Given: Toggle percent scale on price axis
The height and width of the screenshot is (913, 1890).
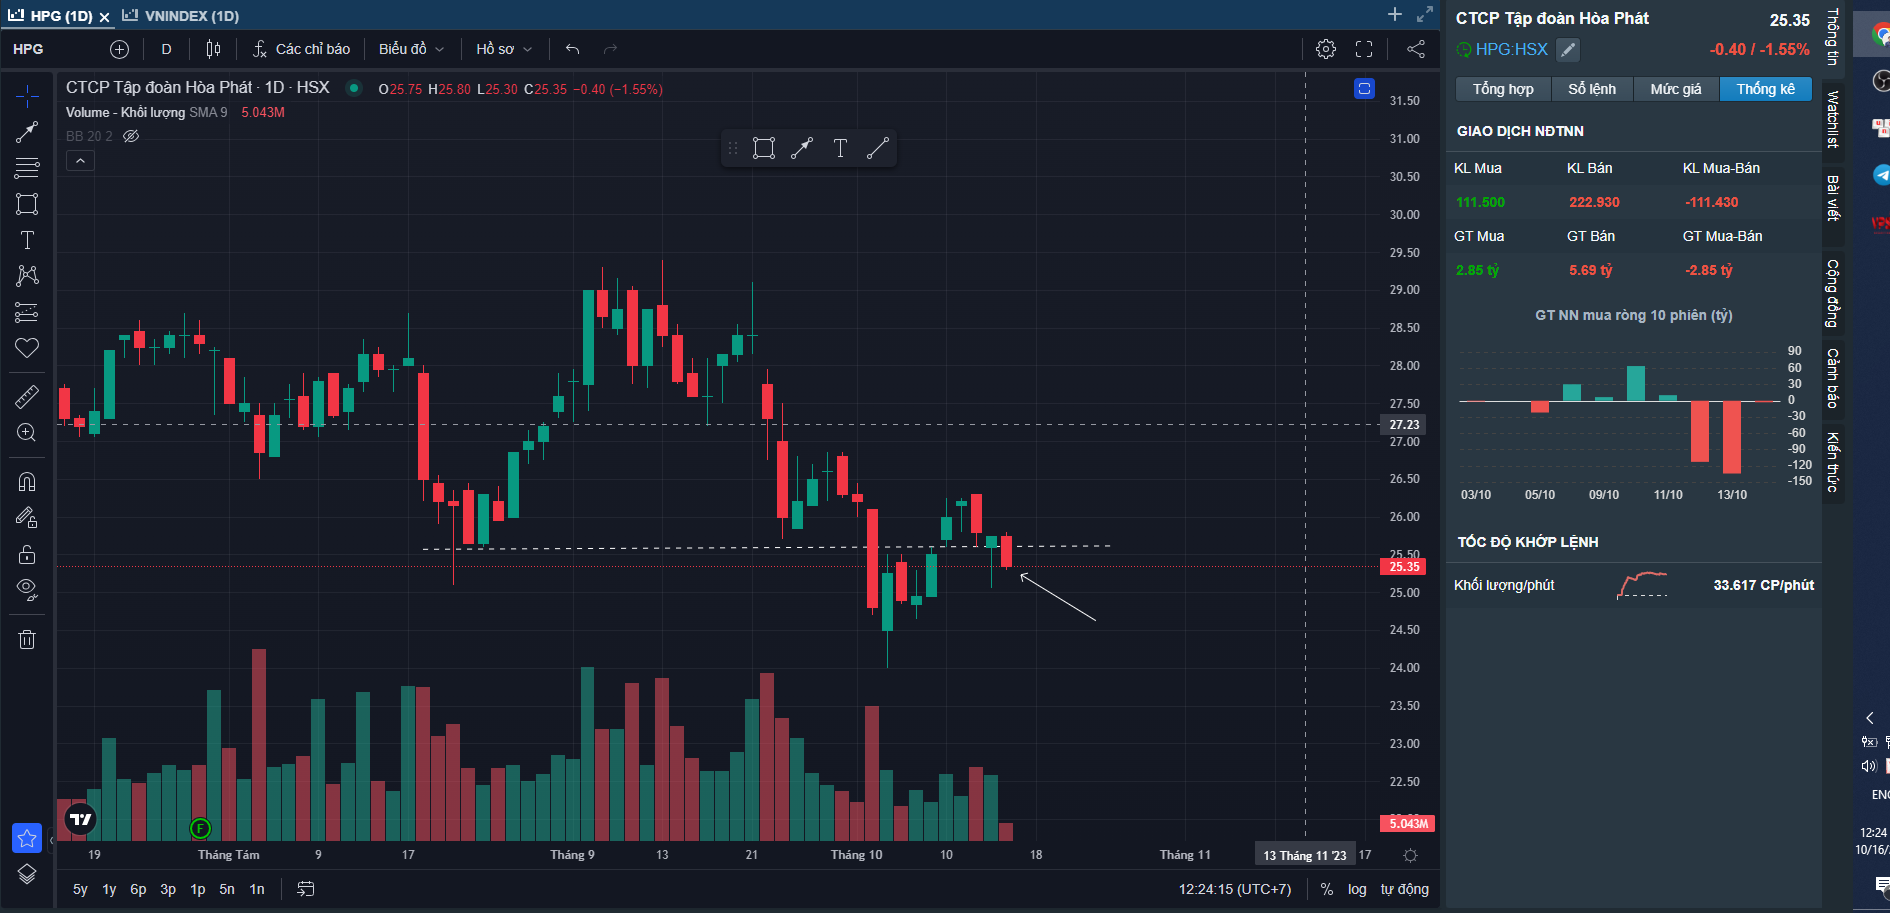Looking at the screenshot, I should pos(1327,889).
